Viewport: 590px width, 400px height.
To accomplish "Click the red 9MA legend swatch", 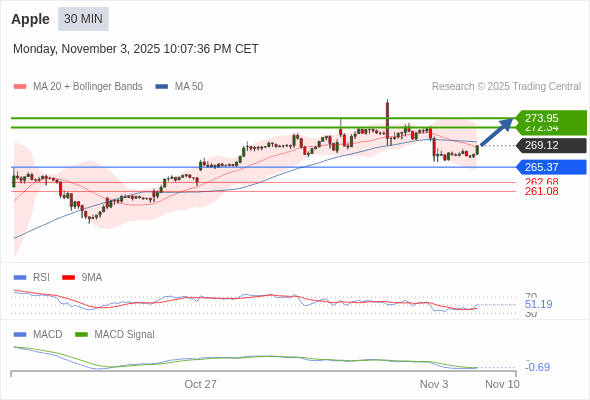I will 68,278.
